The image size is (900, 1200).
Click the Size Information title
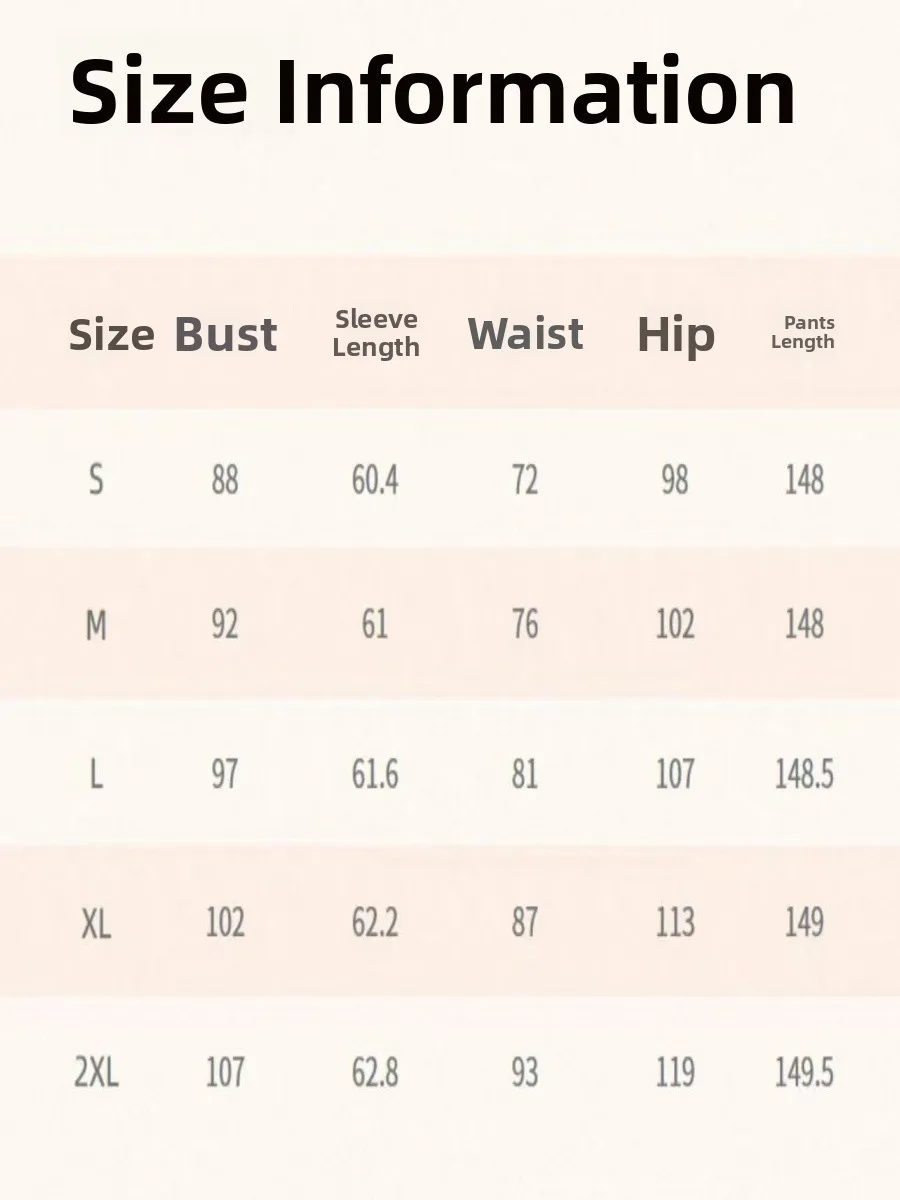432,92
